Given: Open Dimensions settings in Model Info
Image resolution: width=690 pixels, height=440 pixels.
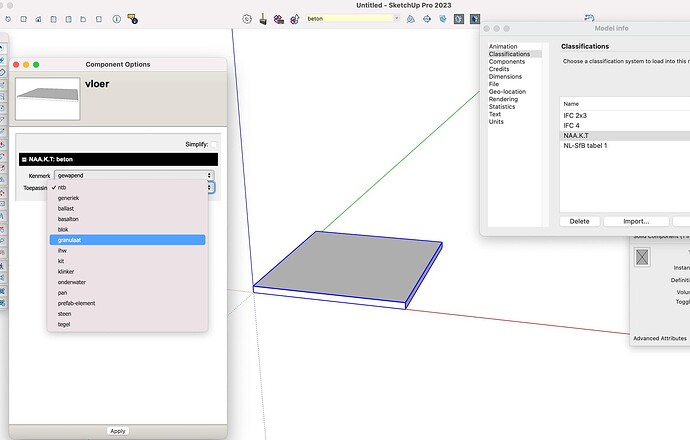Looking at the screenshot, I should tap(505, 77).
